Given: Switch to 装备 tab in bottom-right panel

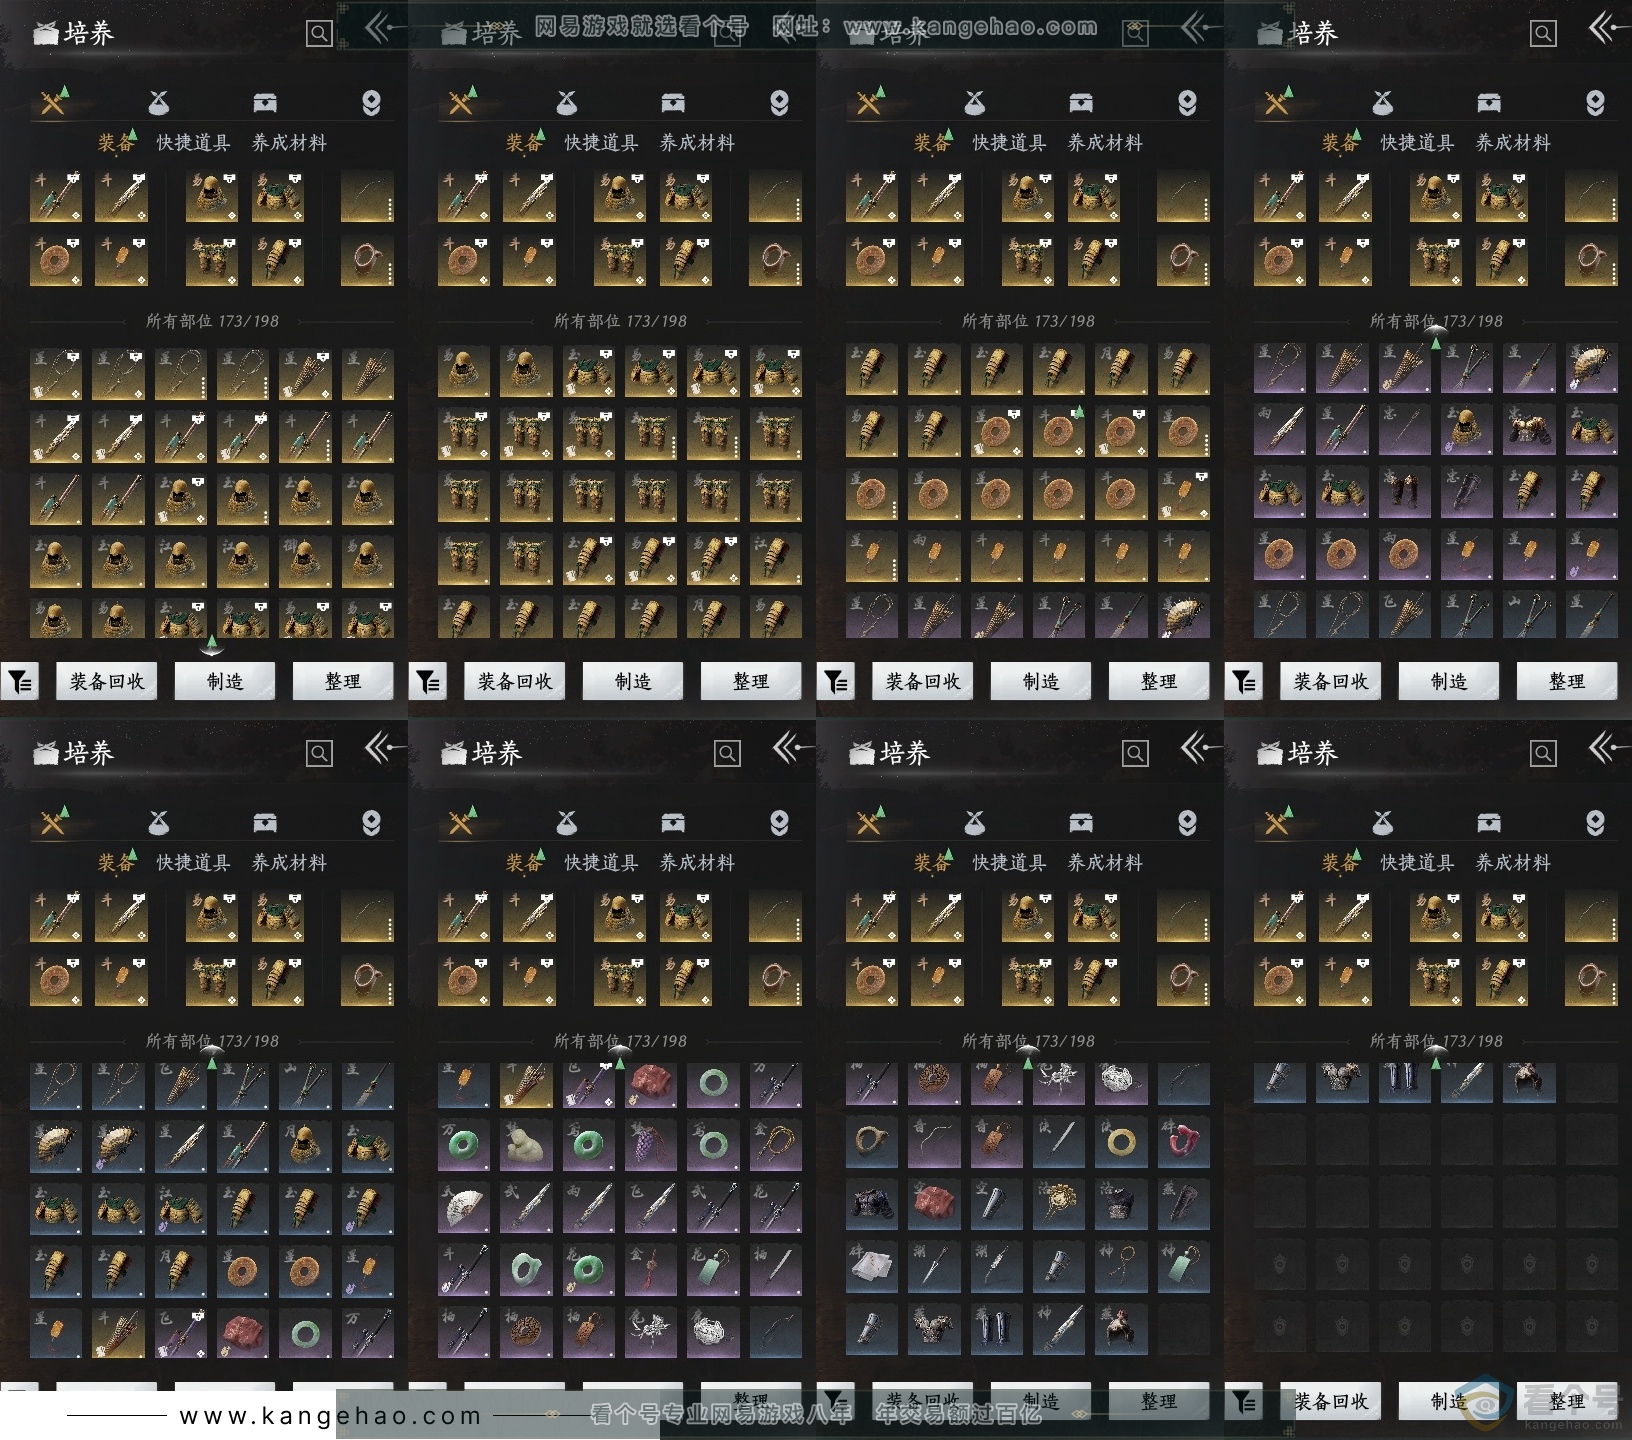Looking at the screenshot, I should 1340,862.
